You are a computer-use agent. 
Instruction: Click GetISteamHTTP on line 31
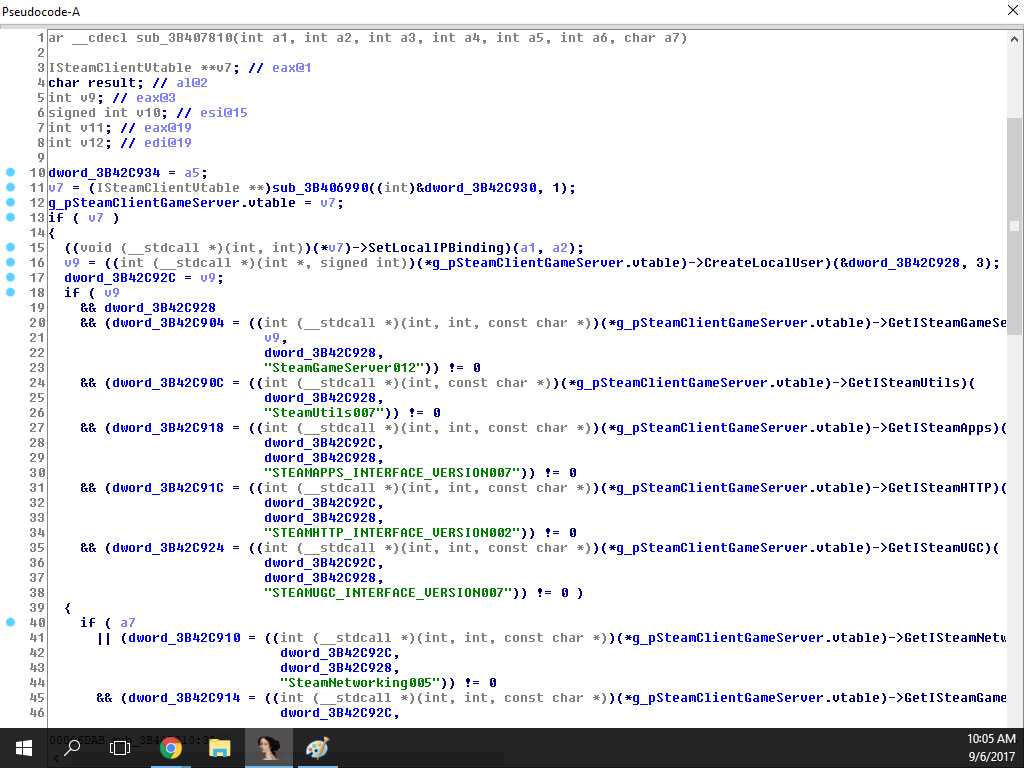click(940, 488)
